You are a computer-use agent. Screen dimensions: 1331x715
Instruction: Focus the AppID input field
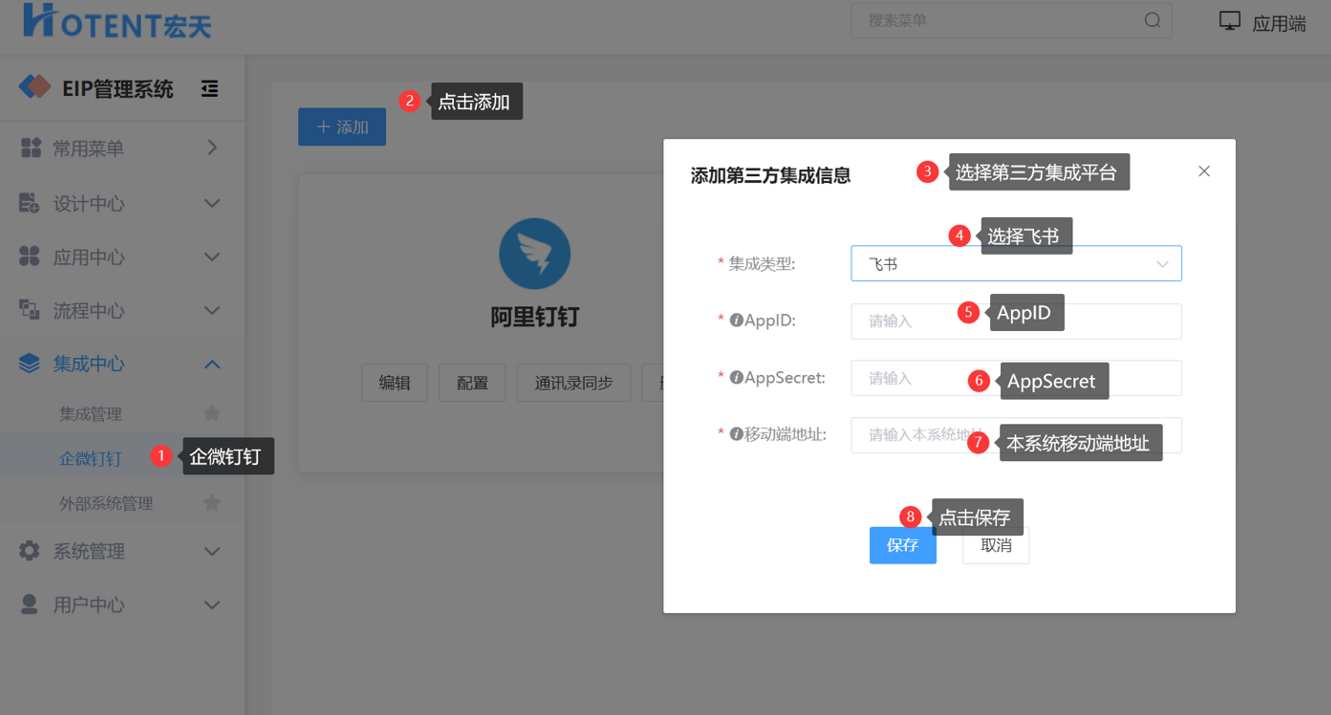pyautogui.click(x=1016, y=321)
